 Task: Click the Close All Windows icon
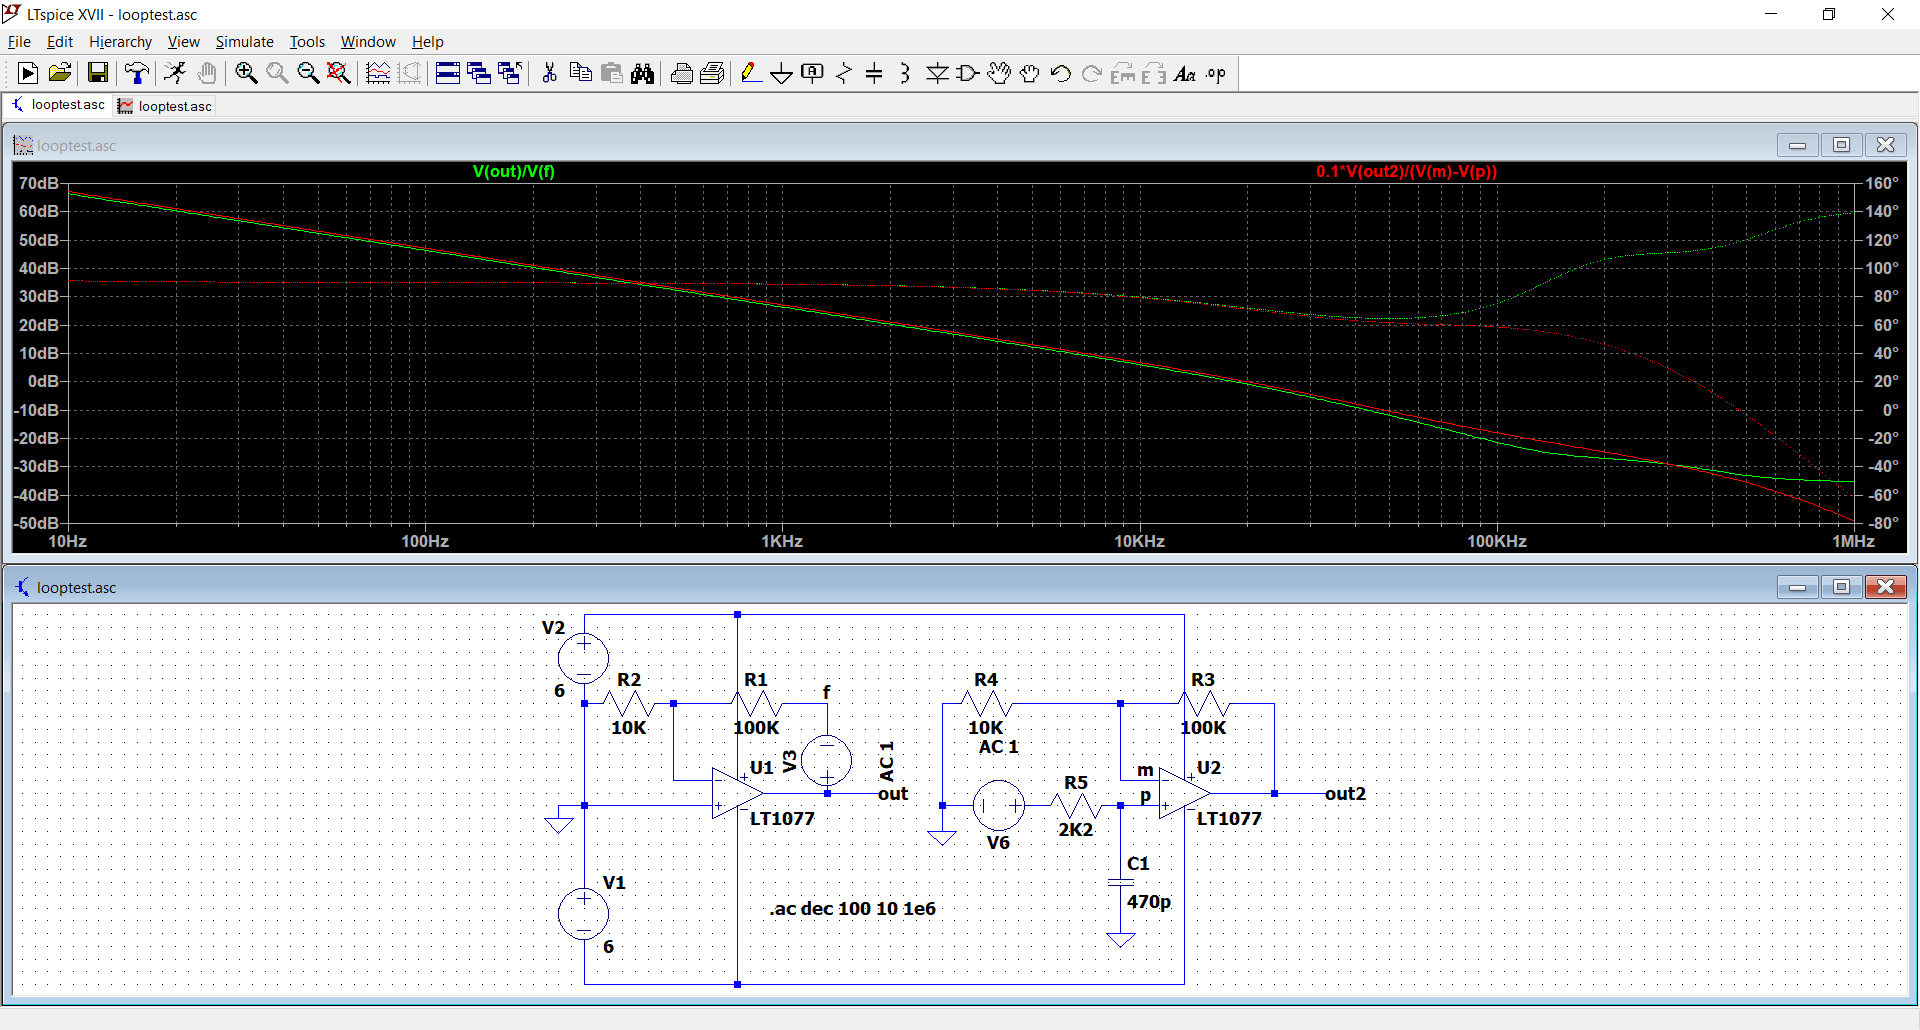pos(510,73)
